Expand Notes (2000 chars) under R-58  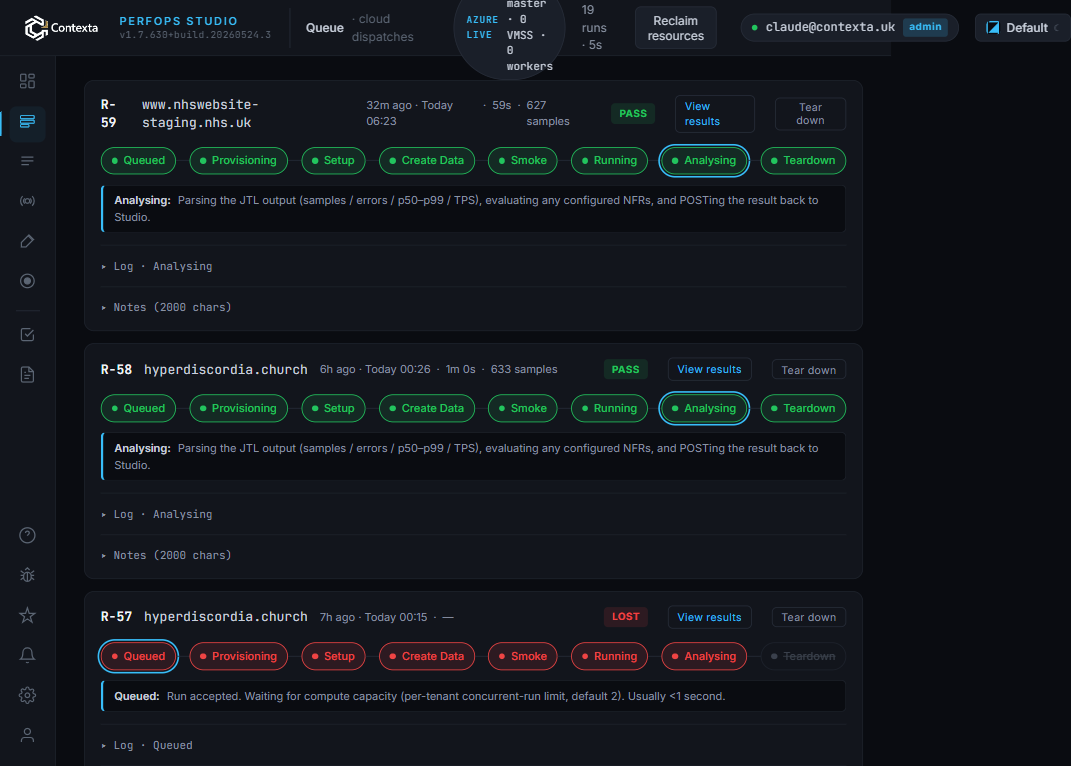(x=166, y=556)
